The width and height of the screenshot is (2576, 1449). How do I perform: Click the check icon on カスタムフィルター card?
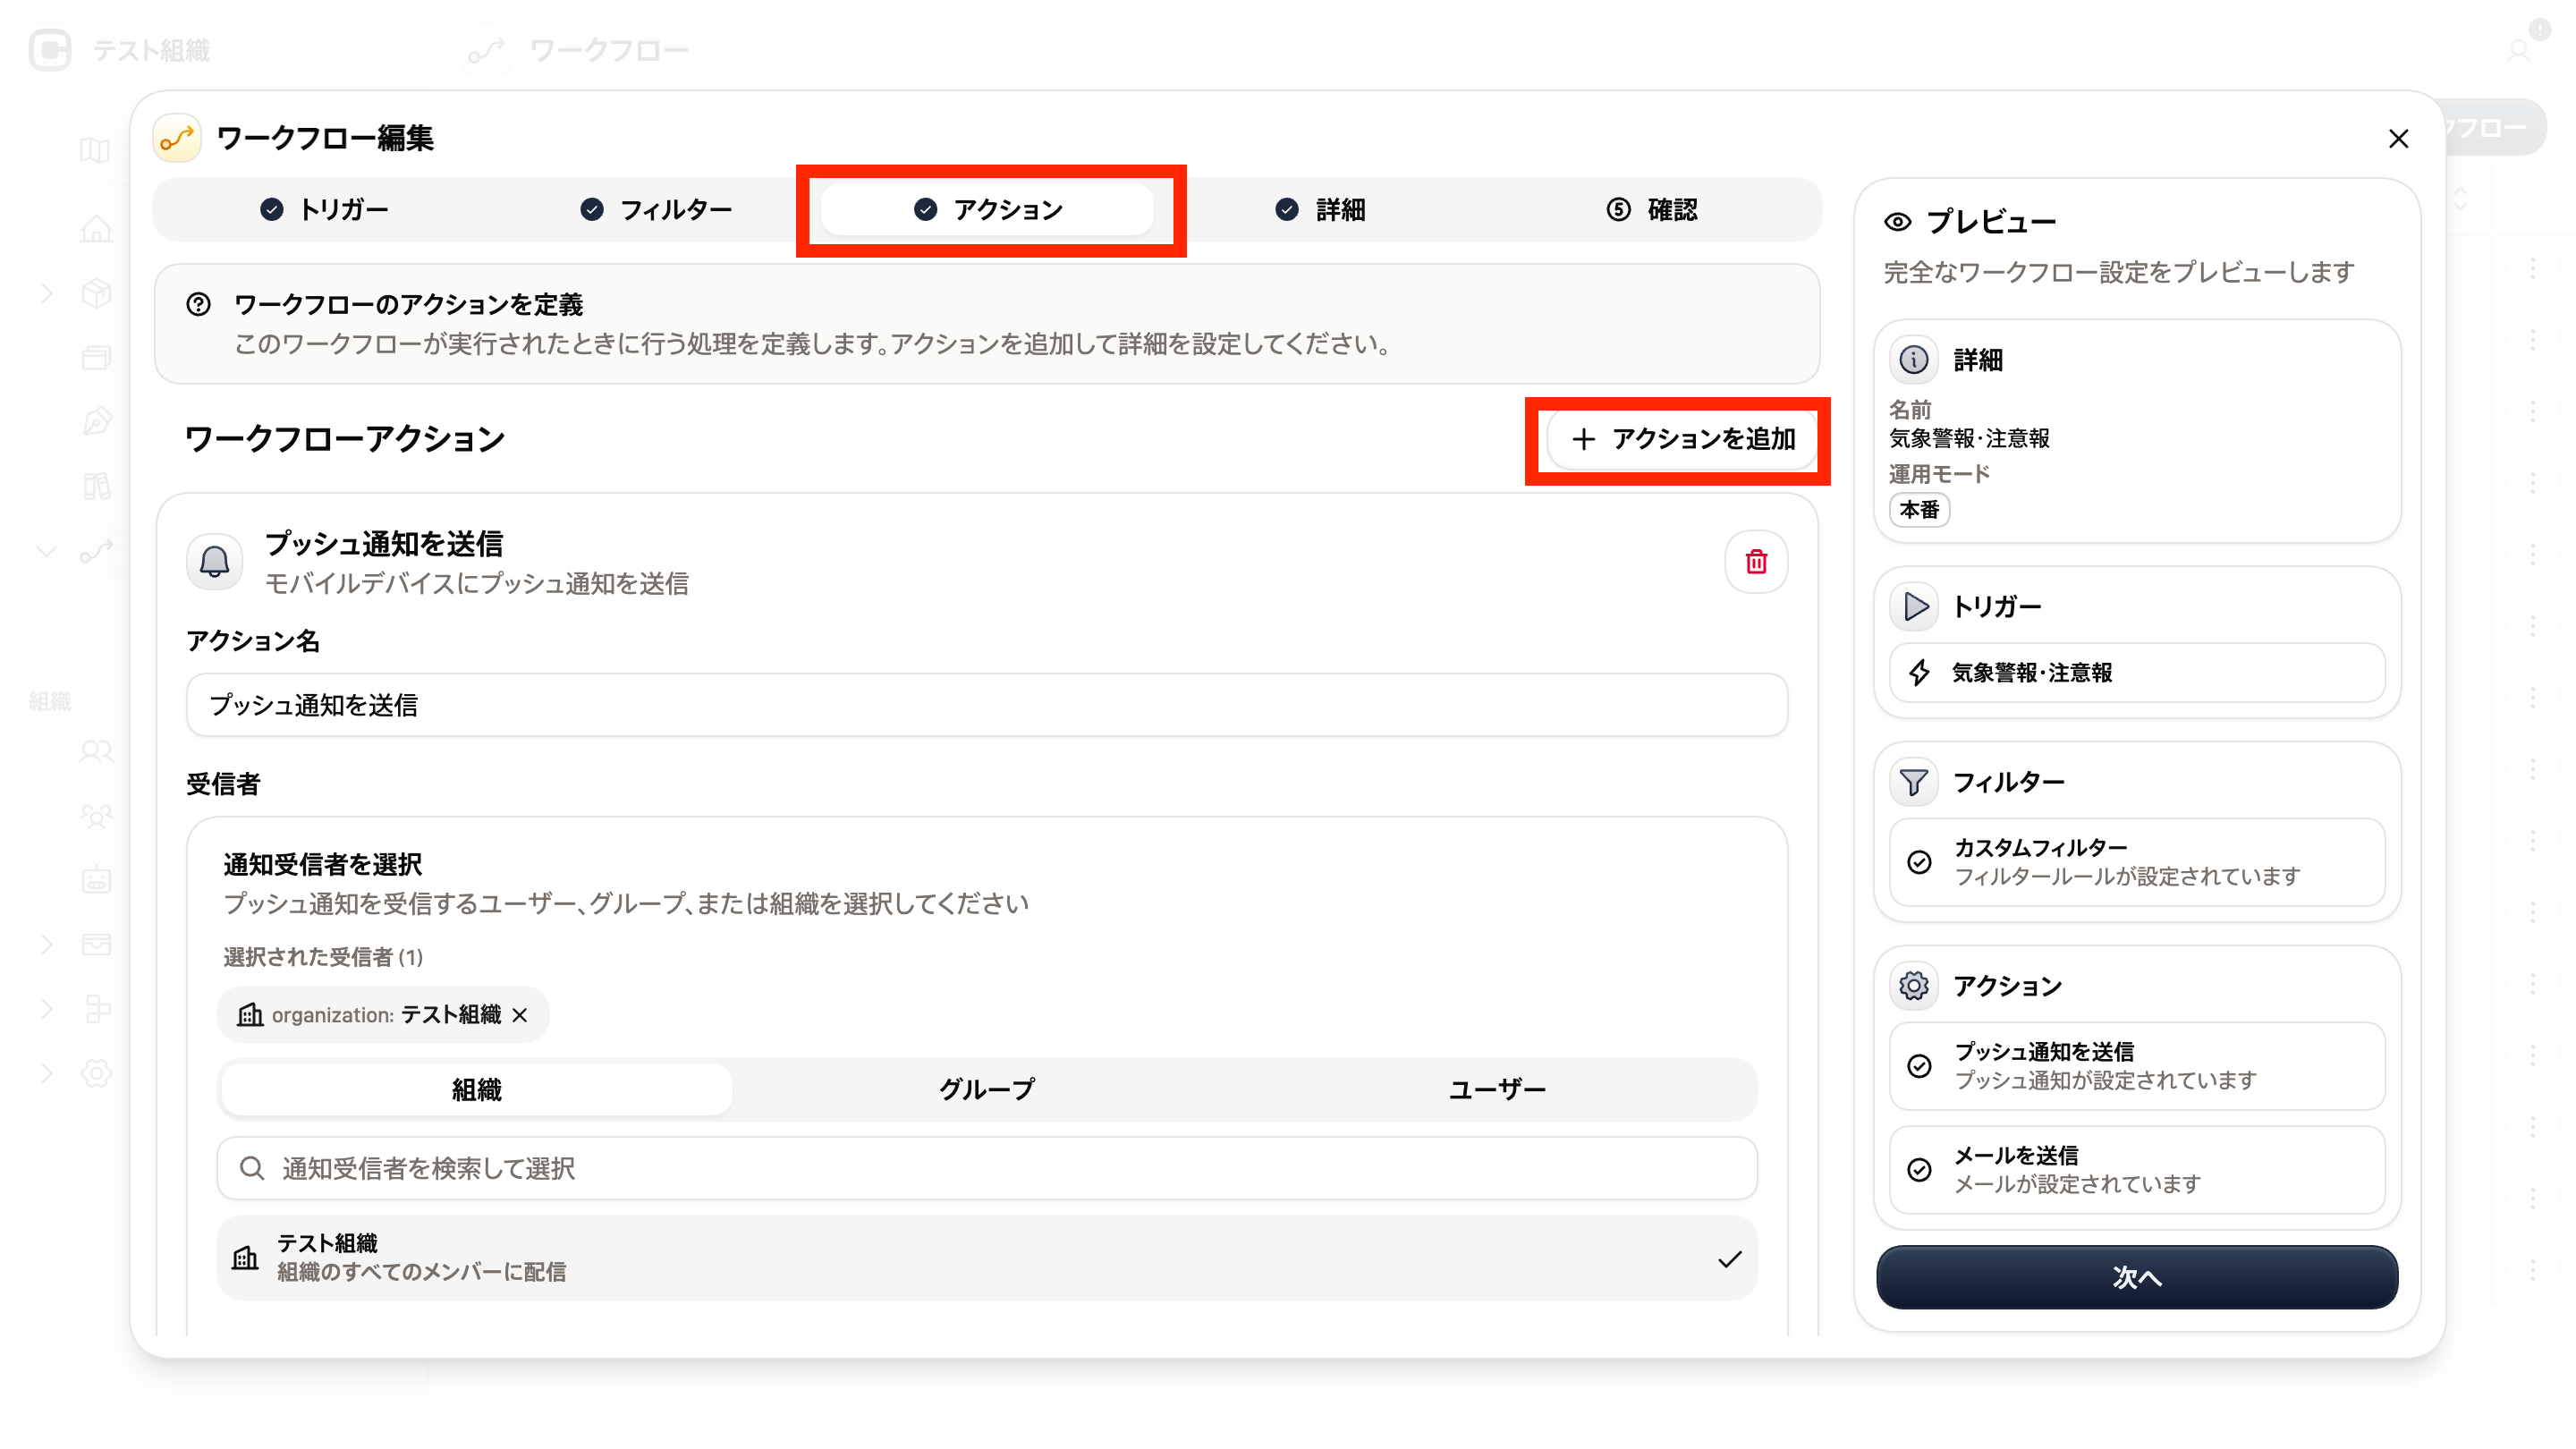1919,862
